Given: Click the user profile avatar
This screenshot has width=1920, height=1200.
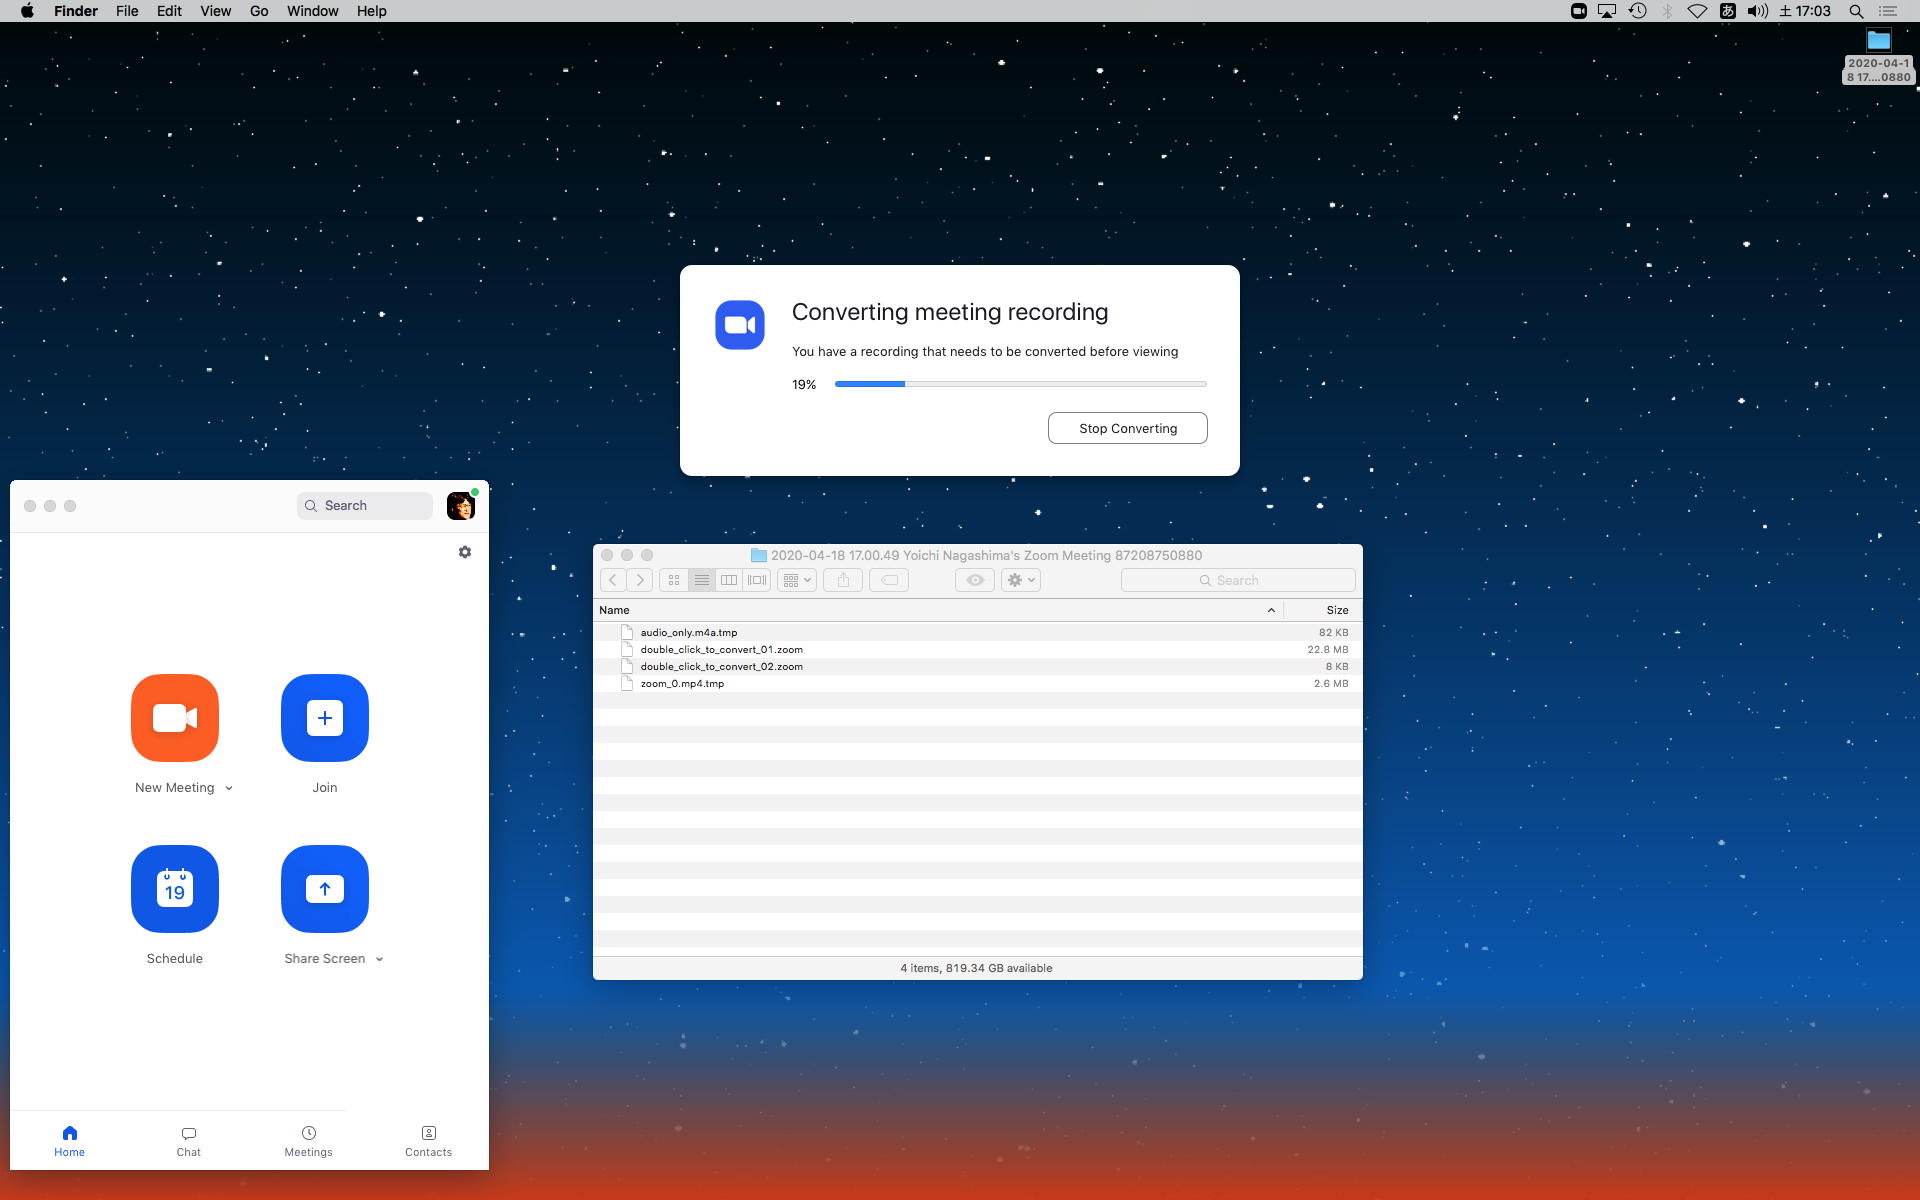Looking at the screenshot, I should 460,506.
